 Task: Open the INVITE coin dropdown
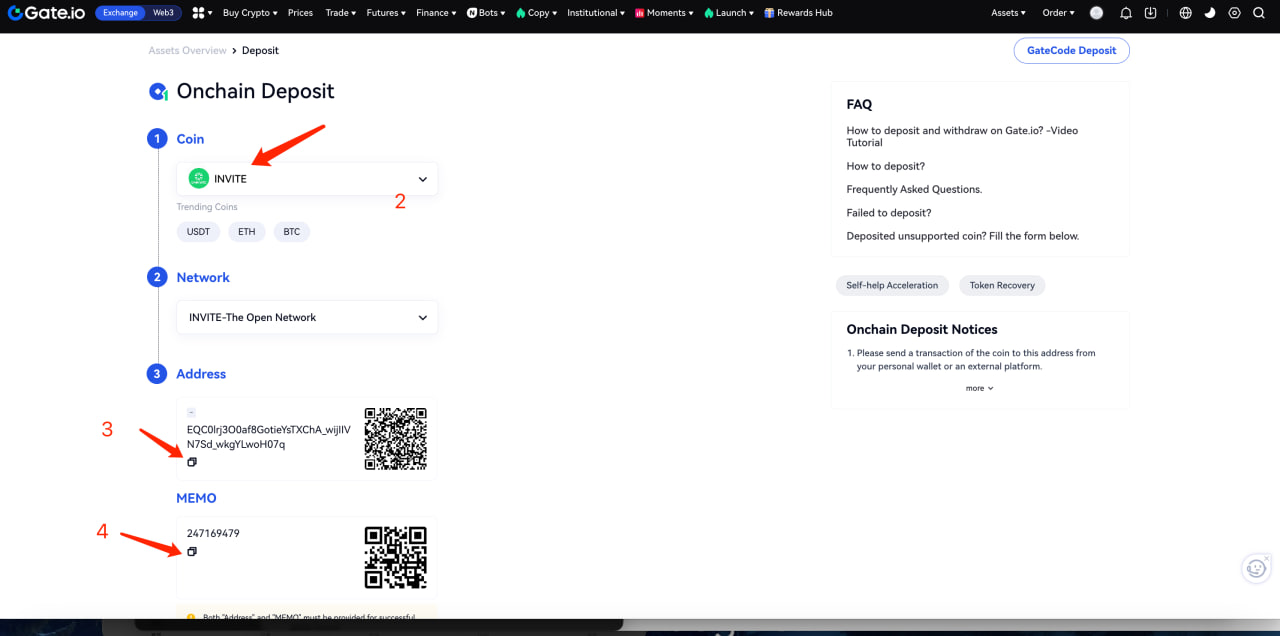(x=307, y=179)
